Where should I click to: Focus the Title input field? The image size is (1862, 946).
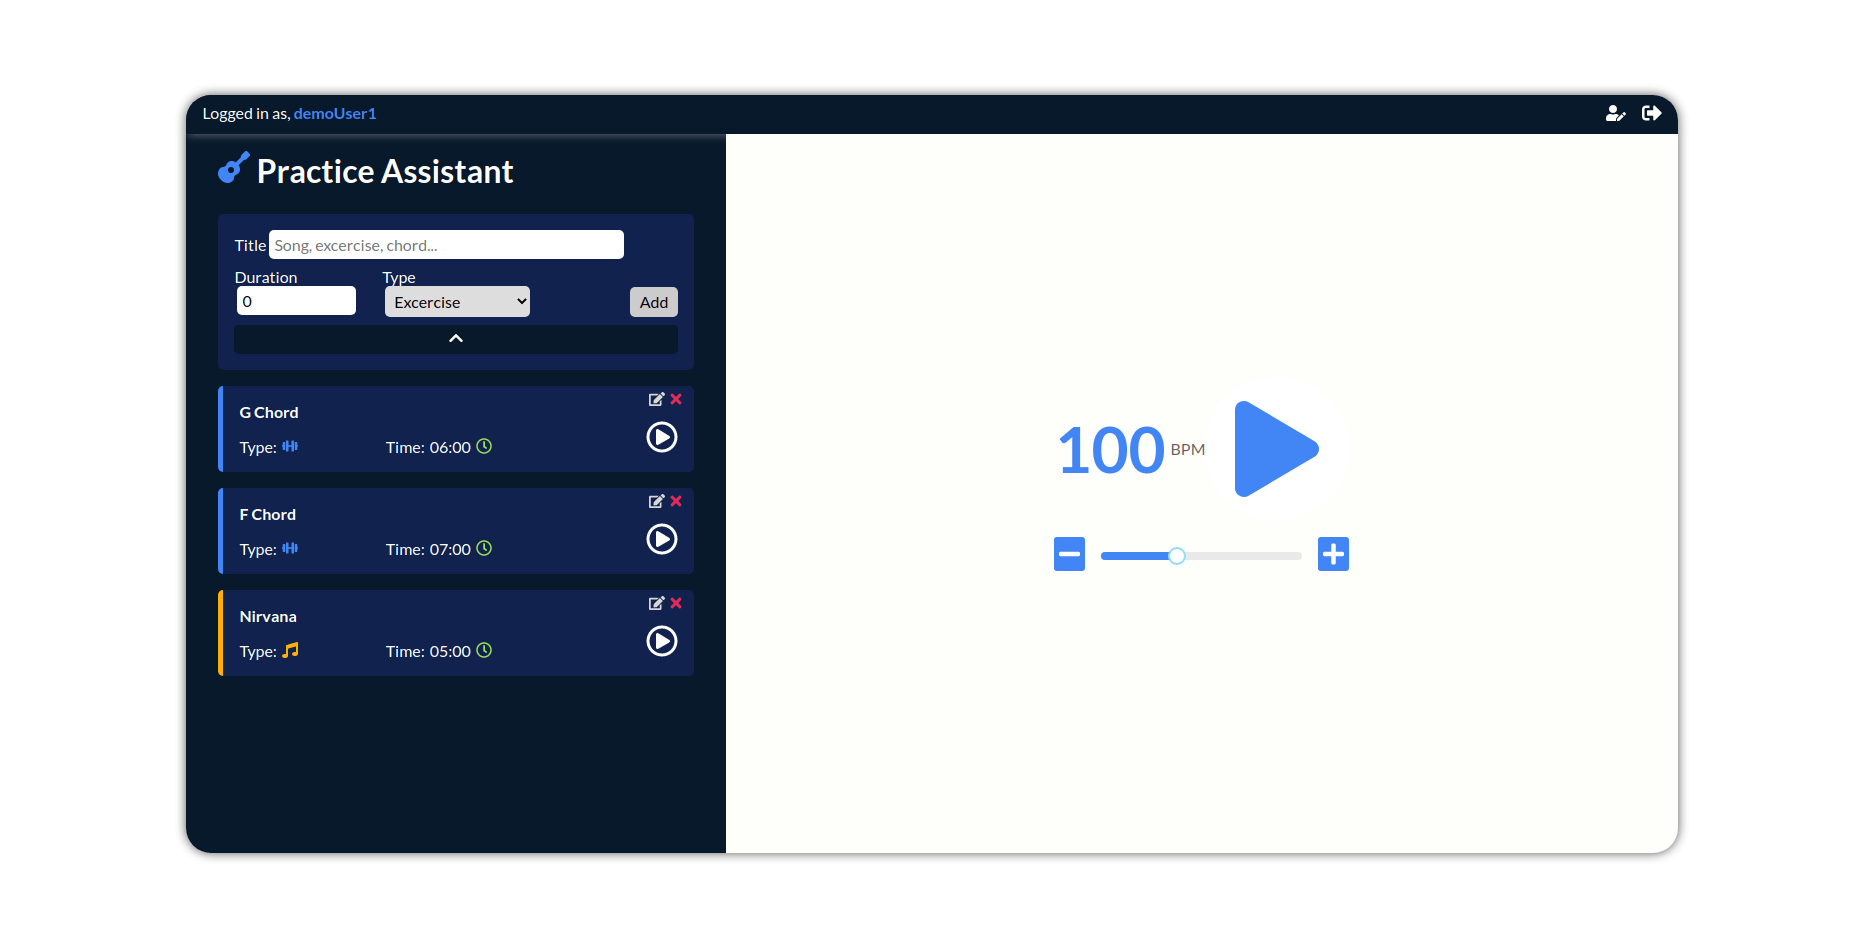[x=446, y=245]
